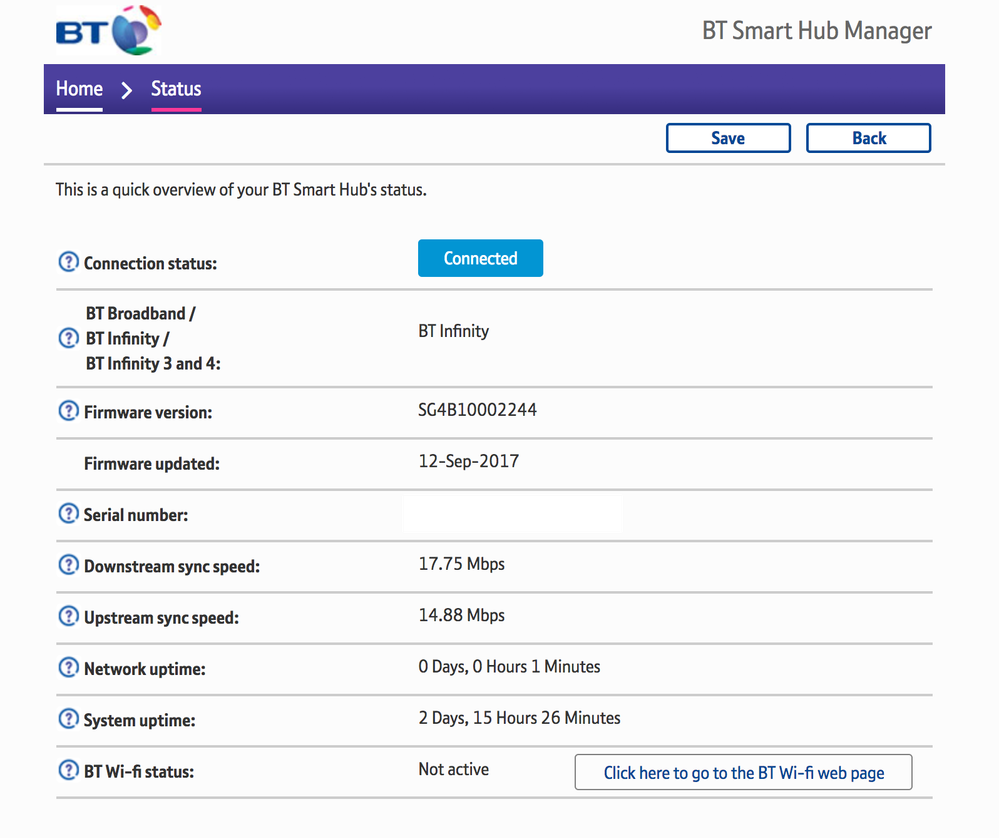
Task: Click the Serial number label
Action: pyautogui.click(x=136, y=515)
